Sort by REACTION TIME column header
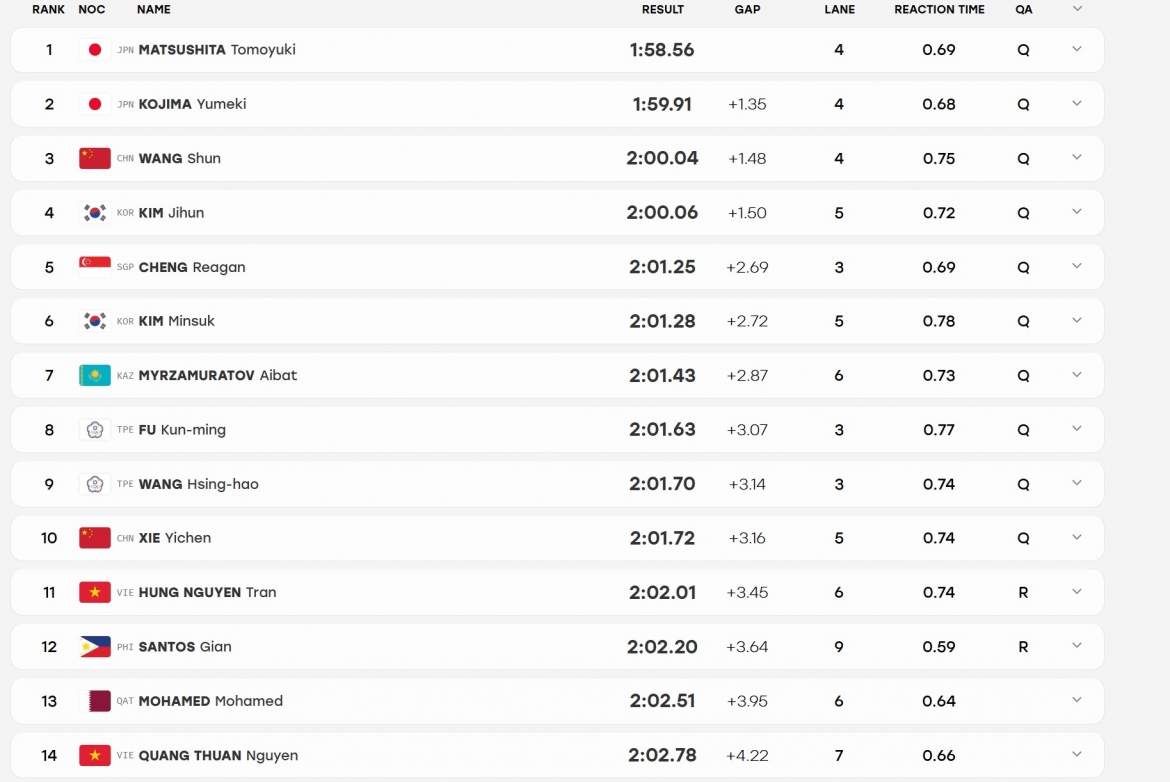Screen dimensions: 1170x782 (x=939, y=10)
